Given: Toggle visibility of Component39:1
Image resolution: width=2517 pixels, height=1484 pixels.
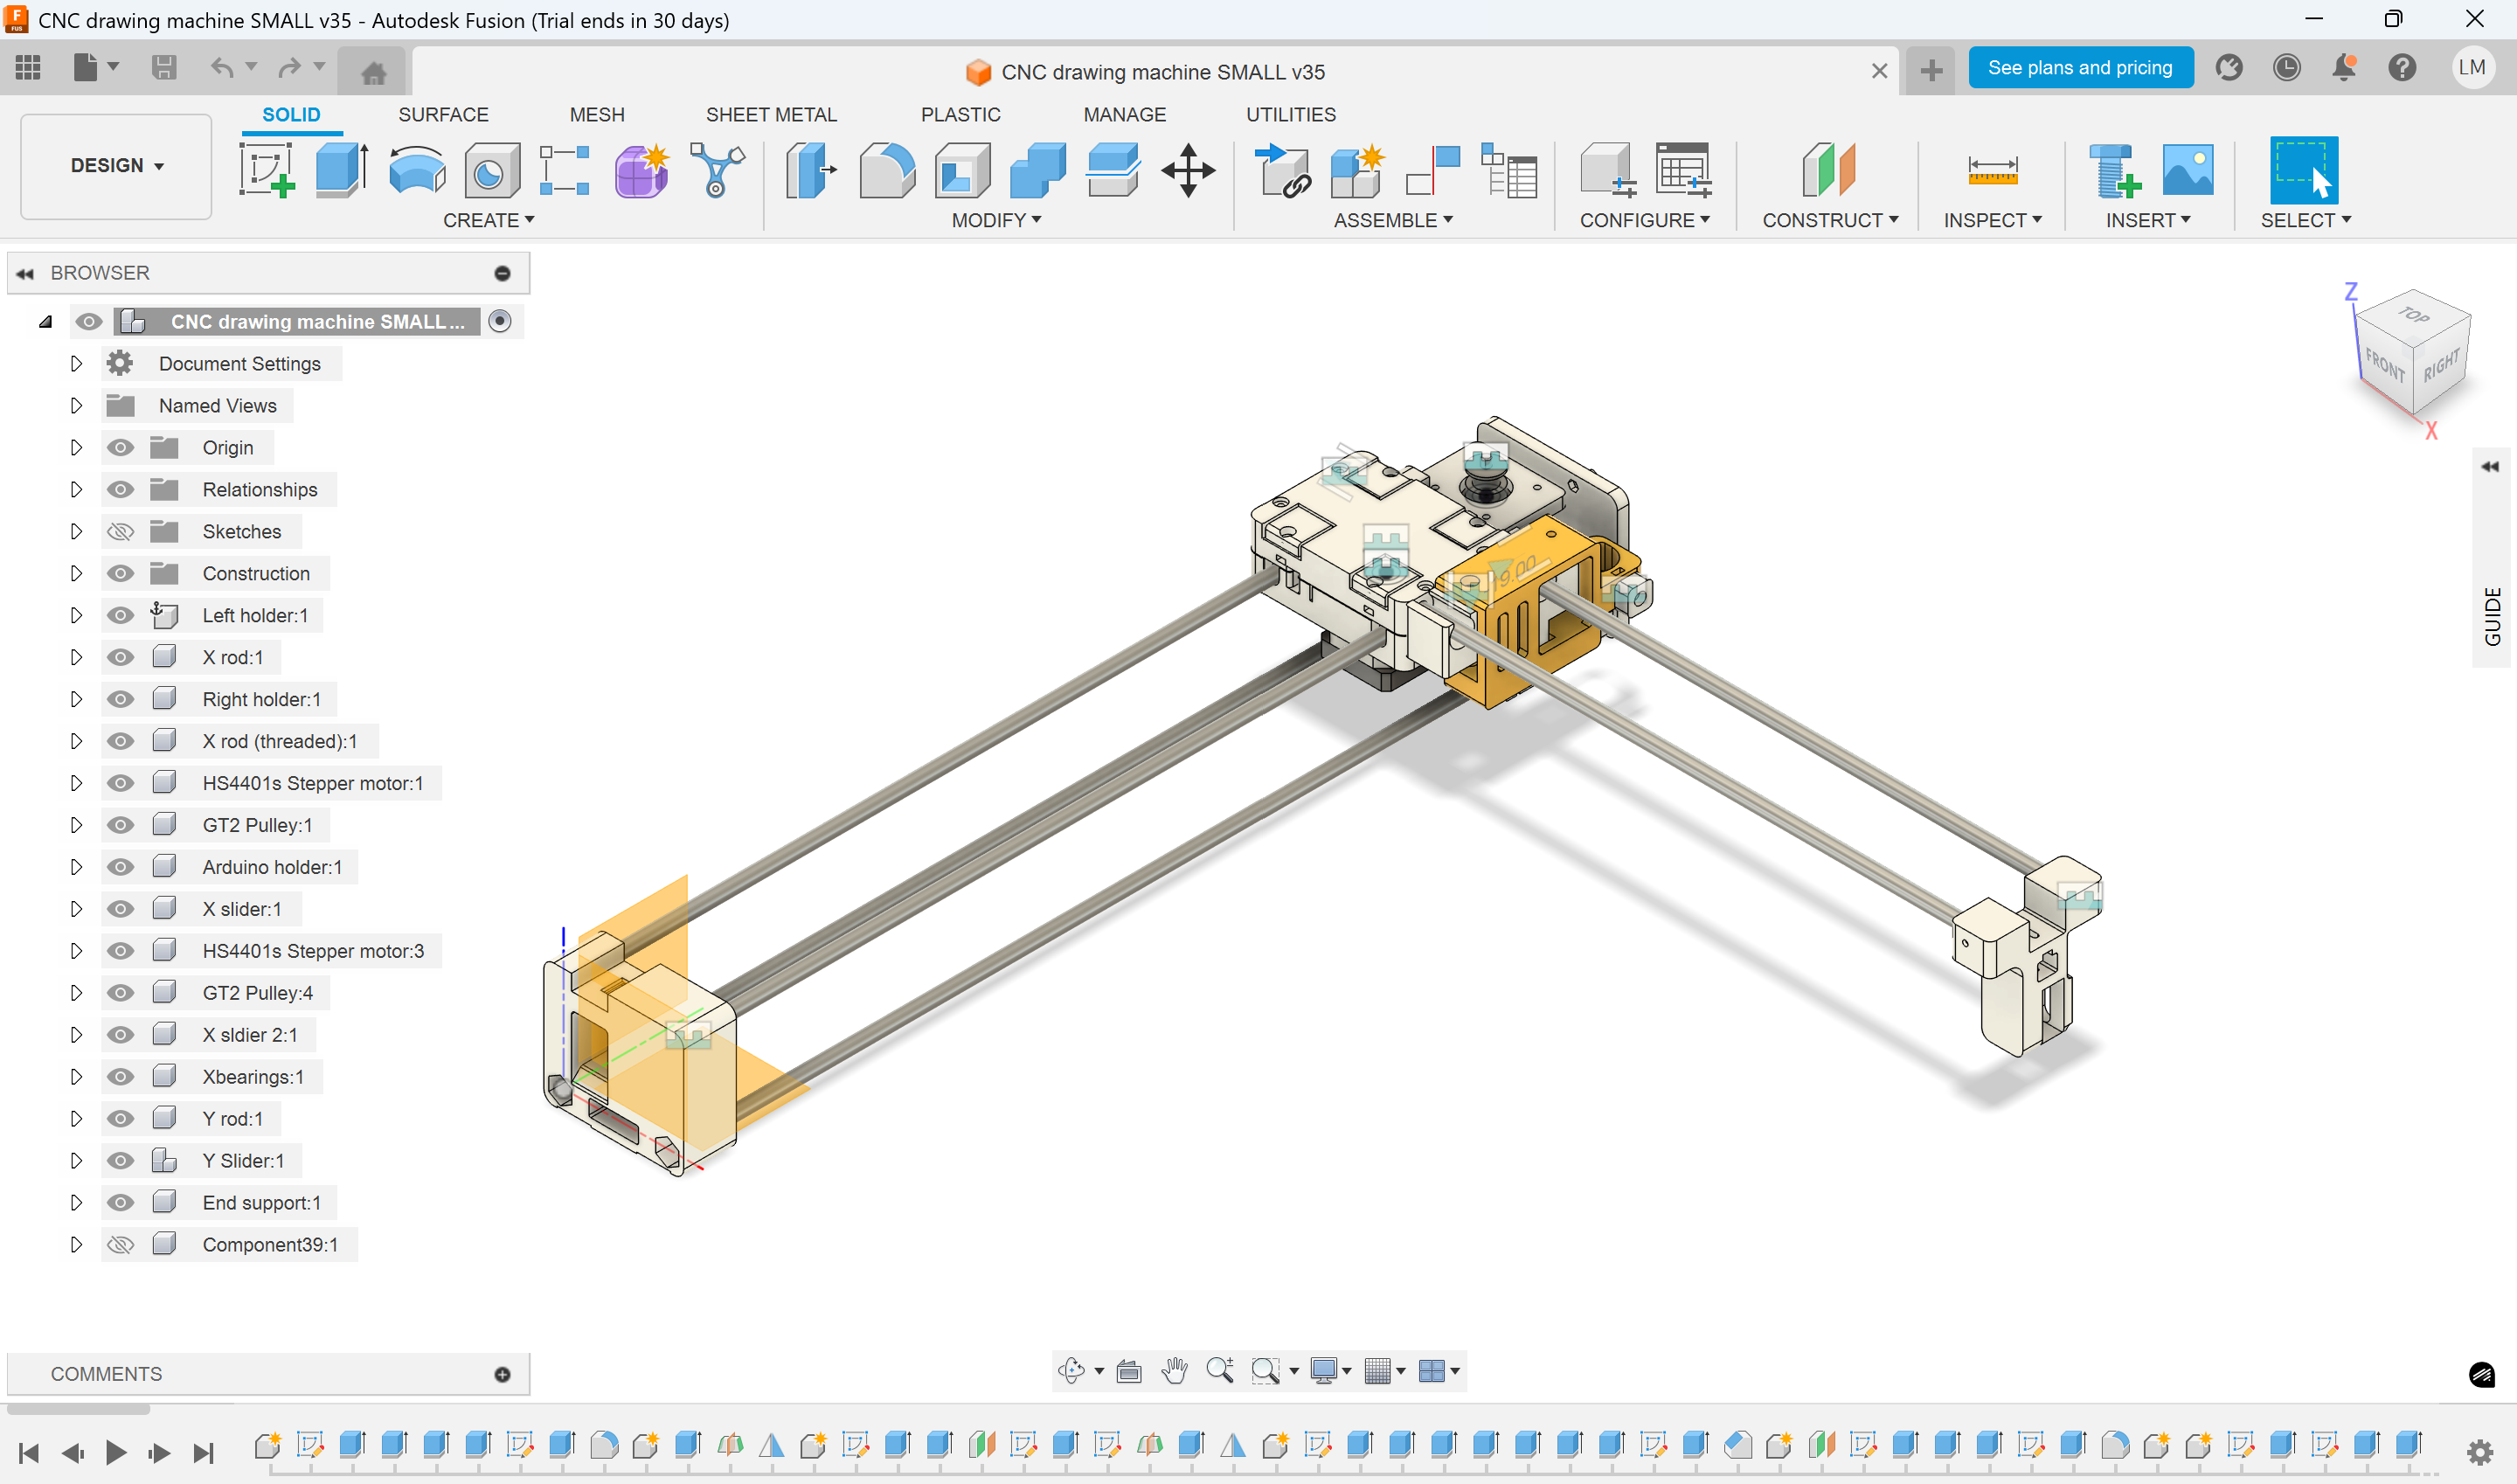Looking at the screenshot, I should point(120,1244).
